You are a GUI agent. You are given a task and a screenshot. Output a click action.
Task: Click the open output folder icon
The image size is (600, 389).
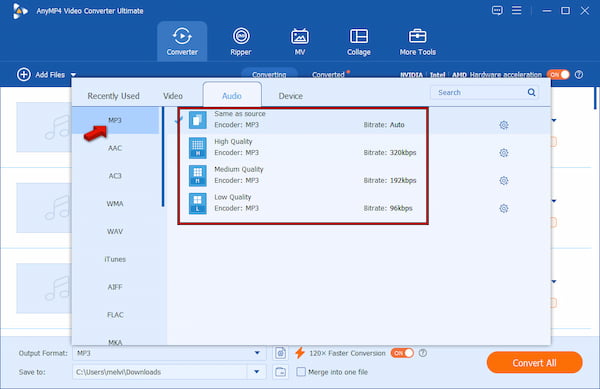click(x=280, y=372)
